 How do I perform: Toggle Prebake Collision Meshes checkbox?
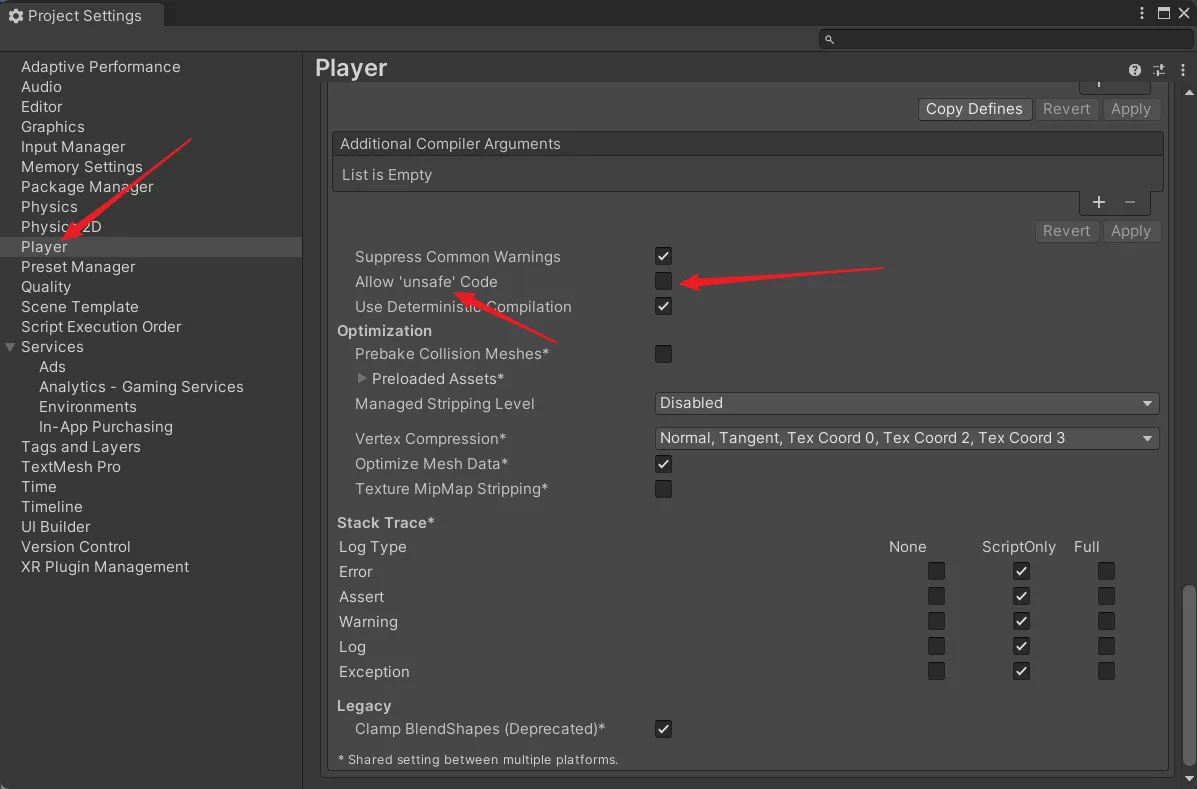coord(663,353)
